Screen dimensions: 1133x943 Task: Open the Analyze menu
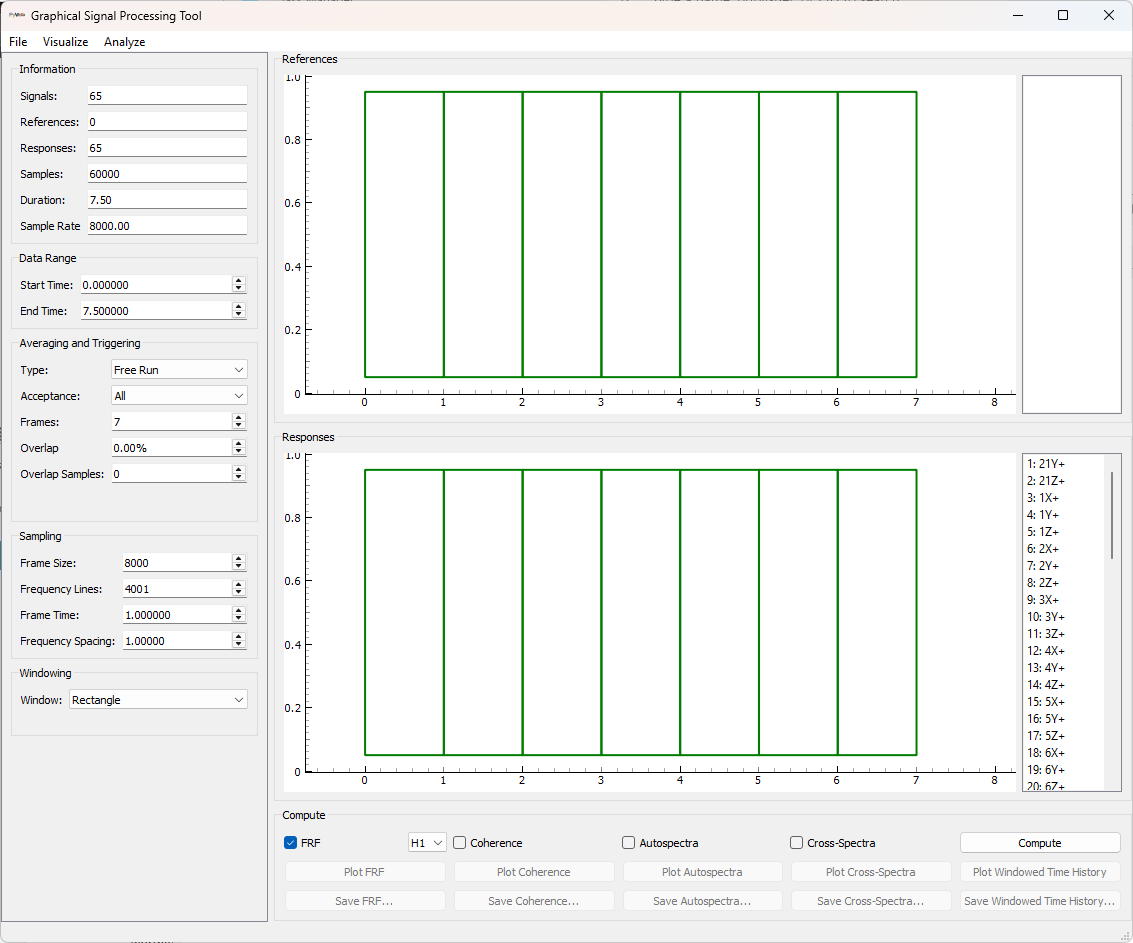(x=124, y=42)
